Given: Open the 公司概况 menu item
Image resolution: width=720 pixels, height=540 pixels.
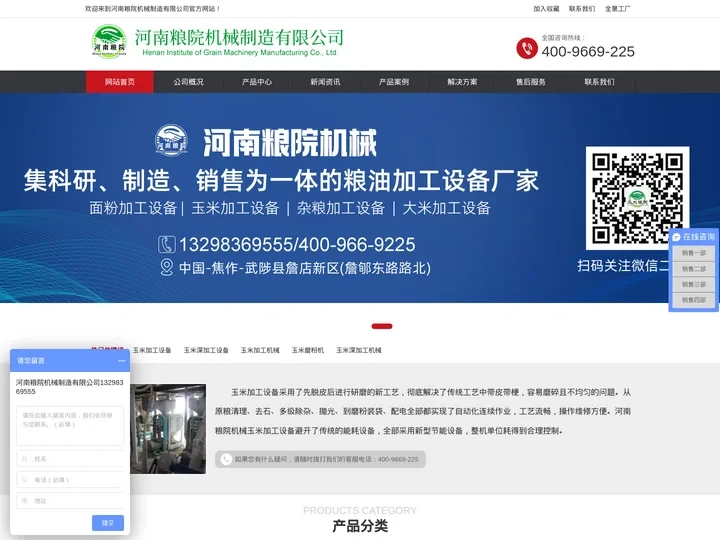Looking at the screenshot, I should 188,82.
